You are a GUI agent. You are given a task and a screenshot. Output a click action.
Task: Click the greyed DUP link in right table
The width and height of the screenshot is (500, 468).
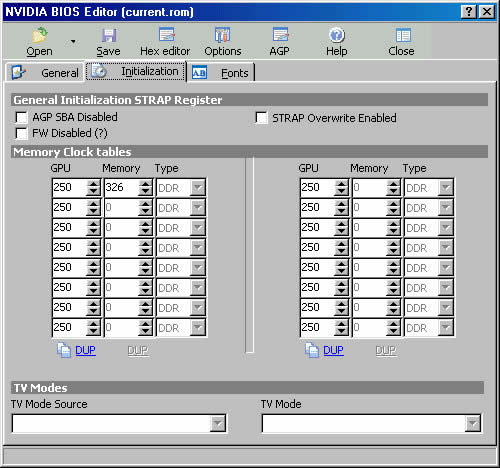coord(386,350)
